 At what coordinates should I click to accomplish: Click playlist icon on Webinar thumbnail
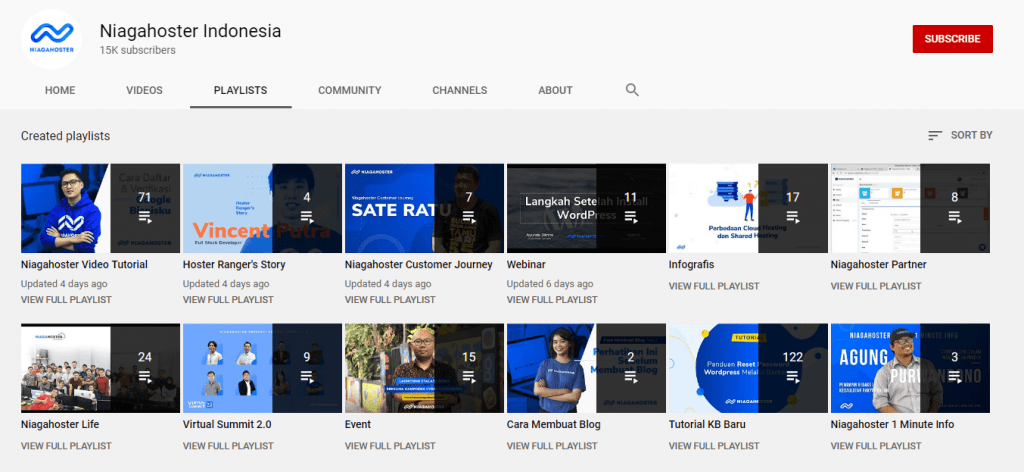[631, 217]
